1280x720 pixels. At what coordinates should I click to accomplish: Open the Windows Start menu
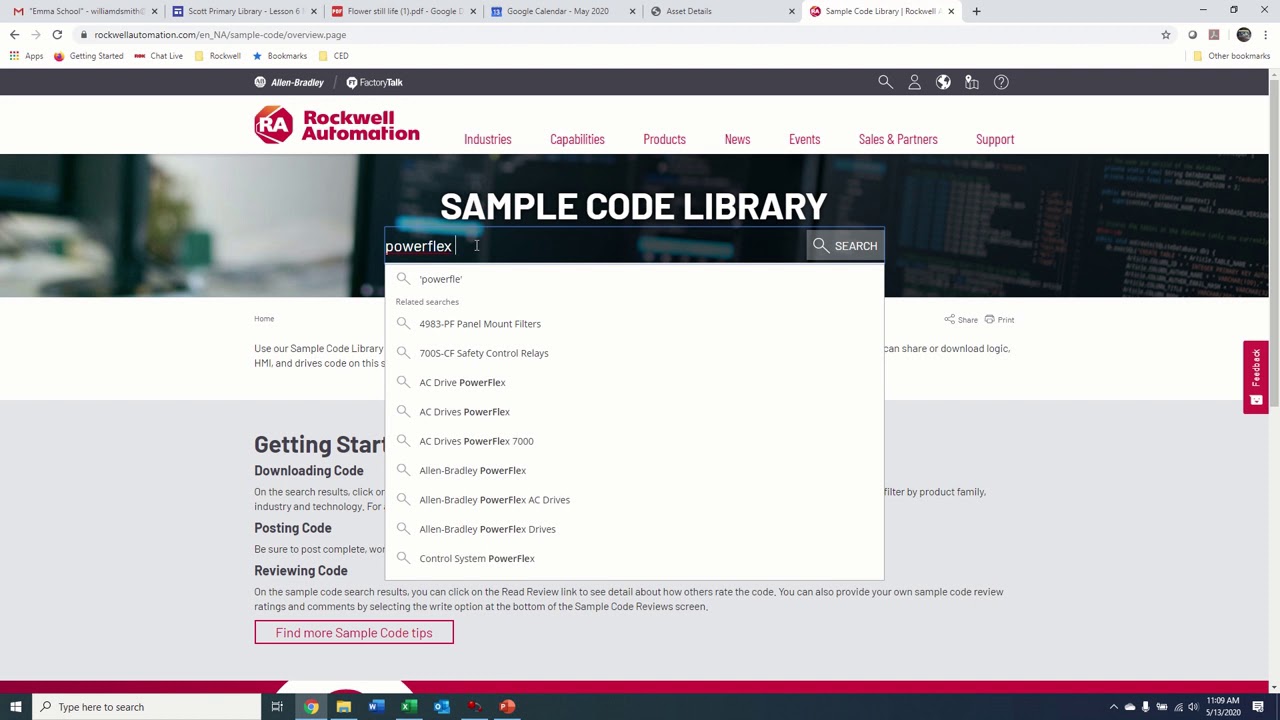pos(16,707)
